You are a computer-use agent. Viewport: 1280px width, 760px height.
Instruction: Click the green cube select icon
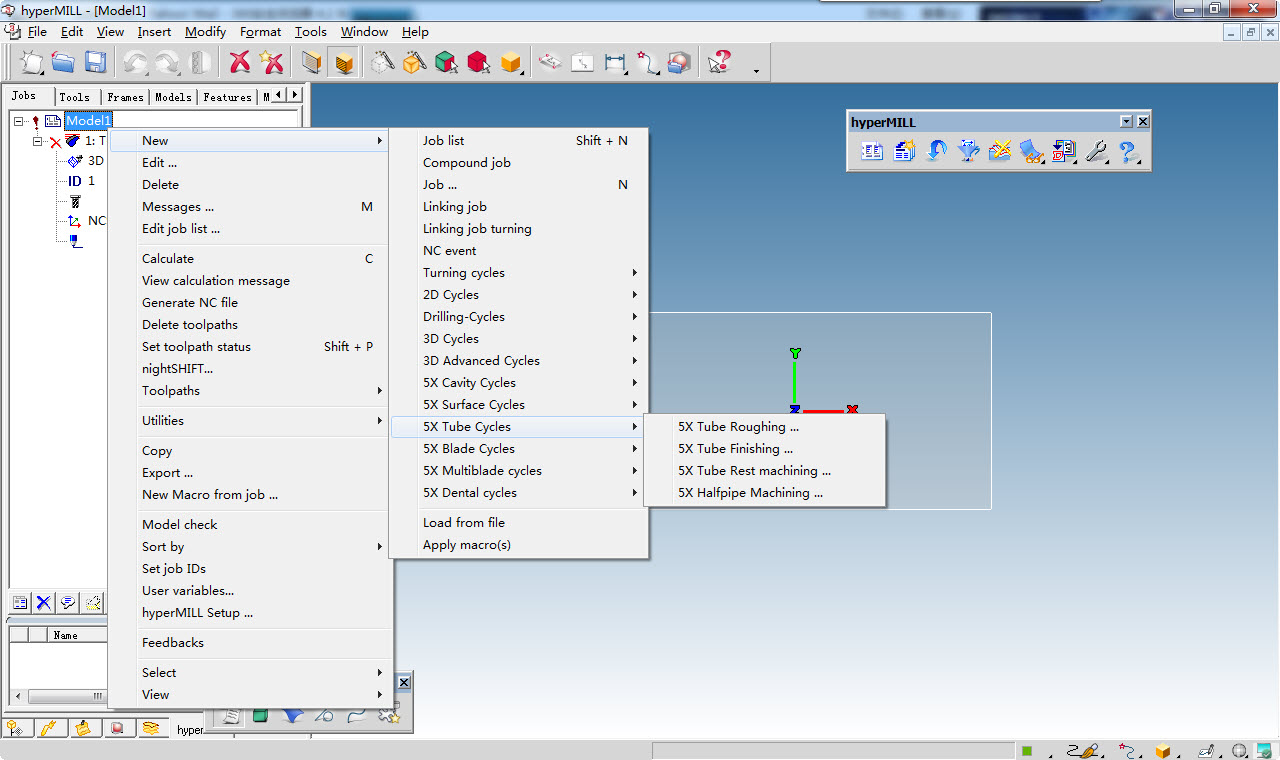tap(446, 63)
